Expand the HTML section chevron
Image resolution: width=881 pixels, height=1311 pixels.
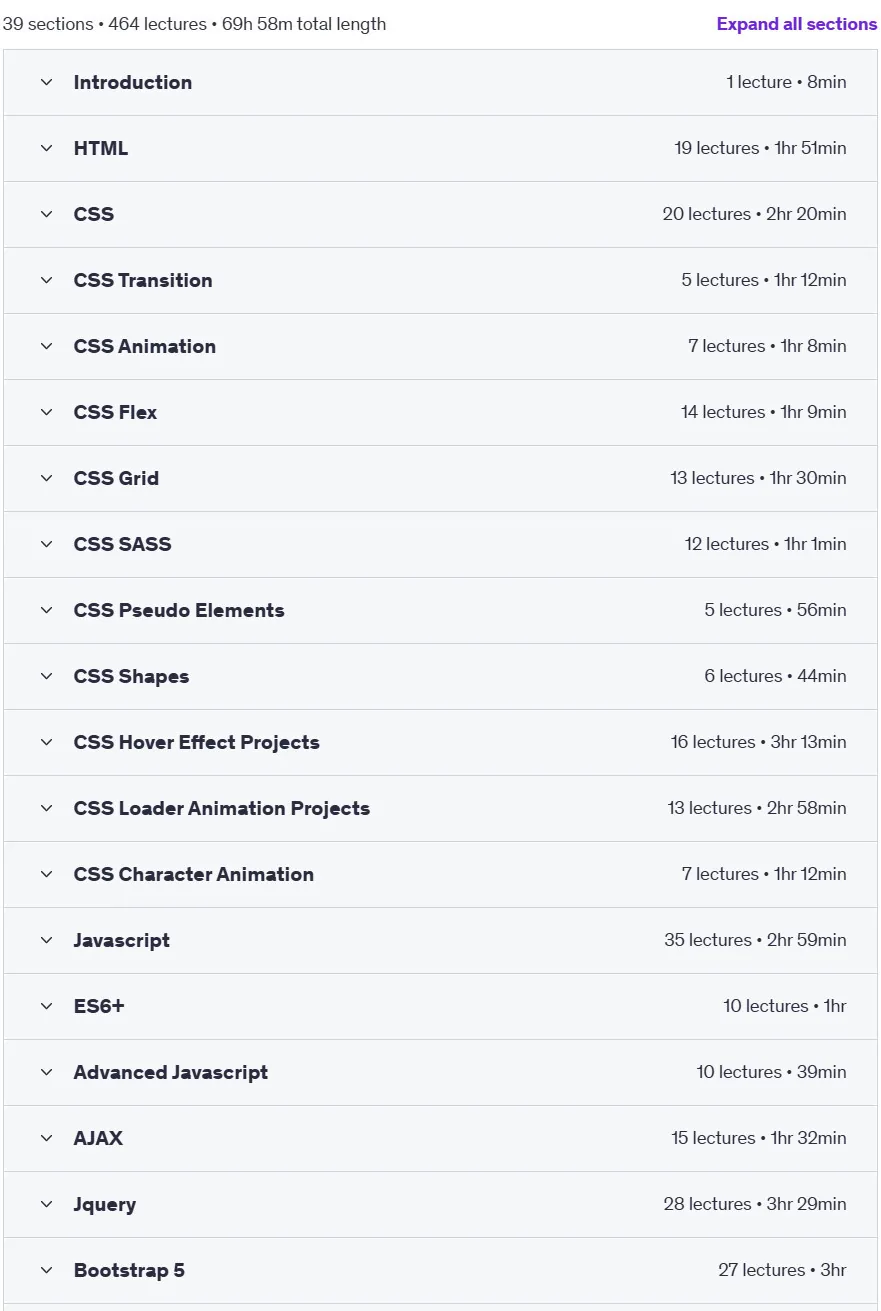[x=46, y=148]
